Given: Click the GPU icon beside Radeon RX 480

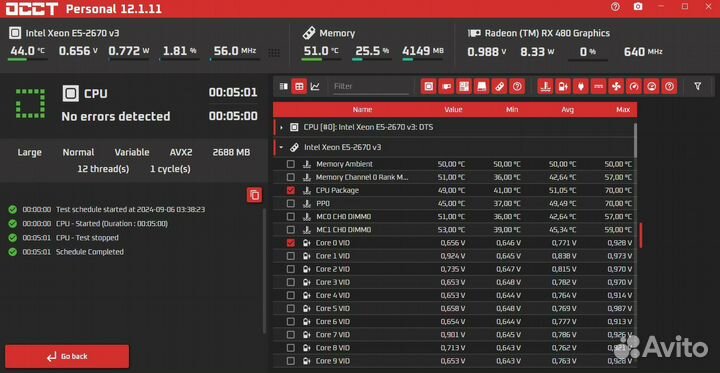Looking at the screenshot, I should 474,33.
